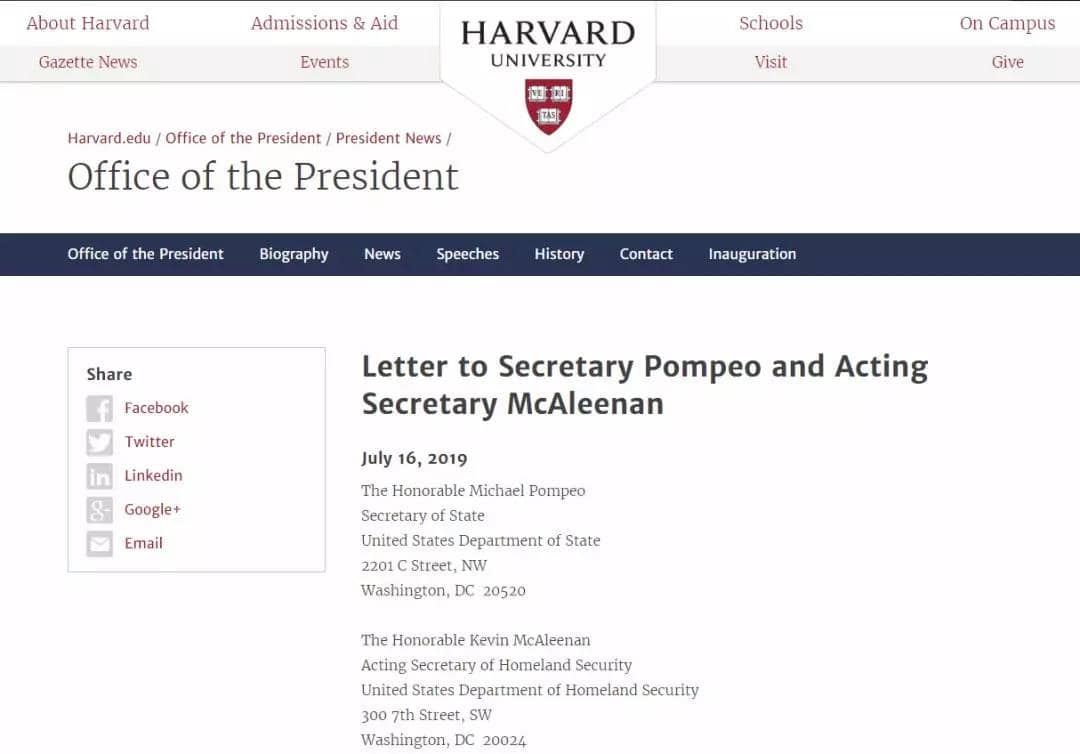Open Gazette News link
1080x754 pixels.
[x=88, y=62]
